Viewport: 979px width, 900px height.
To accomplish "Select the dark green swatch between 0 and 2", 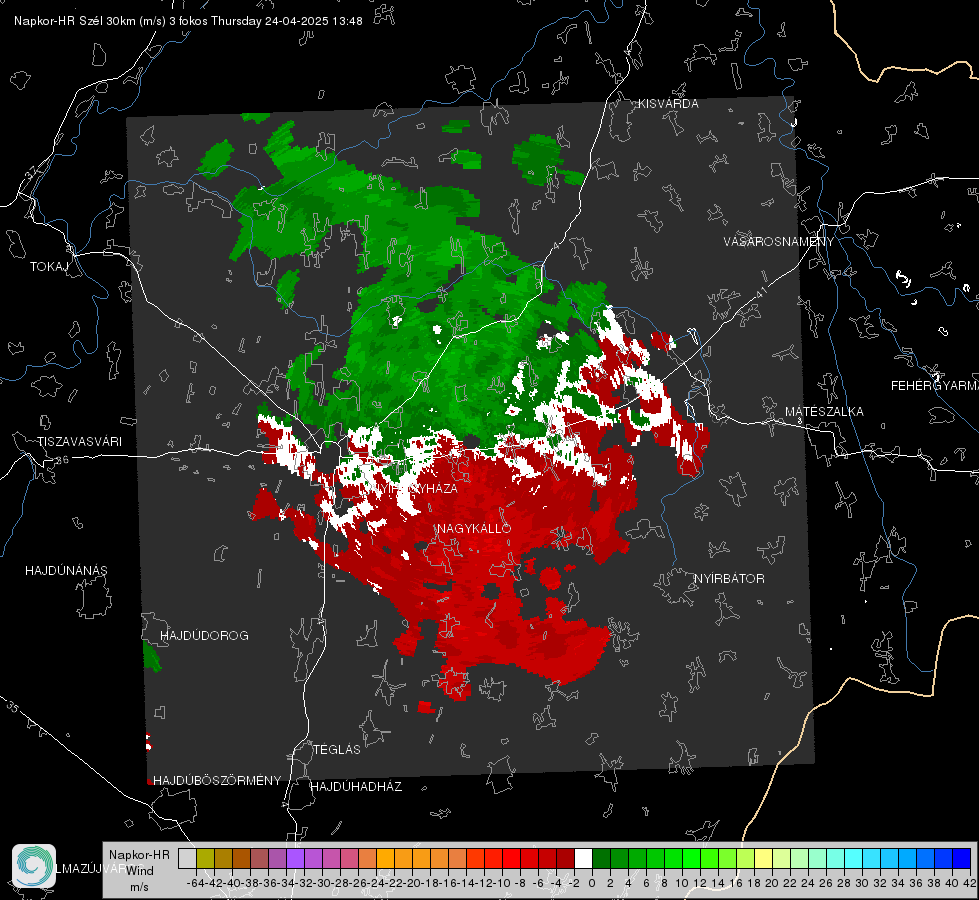I will [601, 858].
